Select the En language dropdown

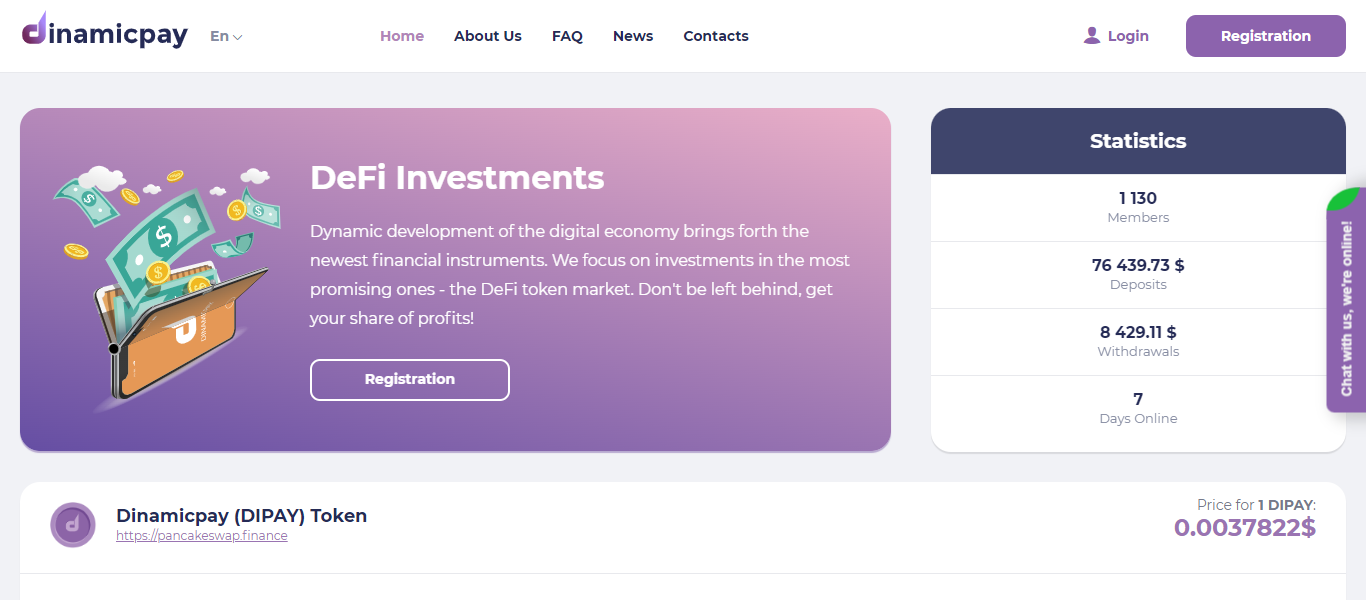[x=226, y=36]
